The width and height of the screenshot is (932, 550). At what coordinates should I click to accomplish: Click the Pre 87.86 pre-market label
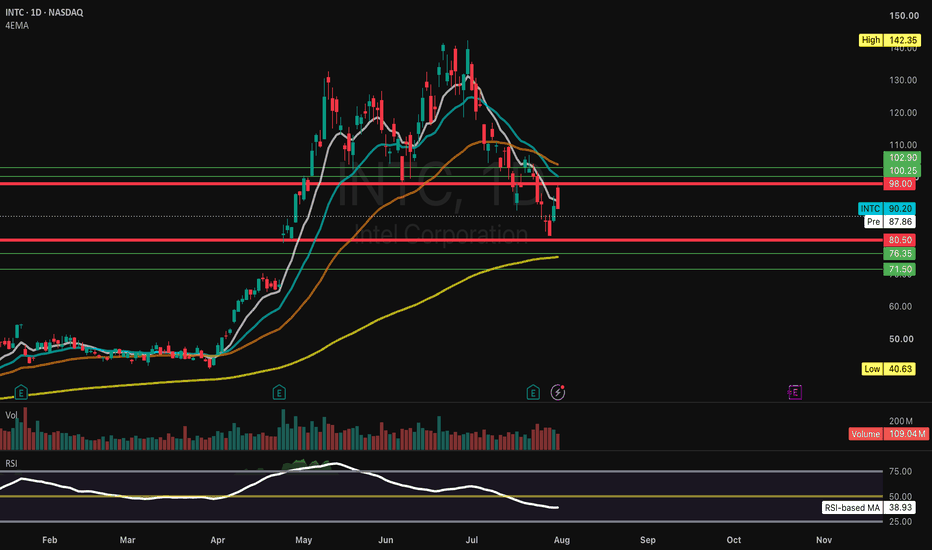click(x=890, y=222)
